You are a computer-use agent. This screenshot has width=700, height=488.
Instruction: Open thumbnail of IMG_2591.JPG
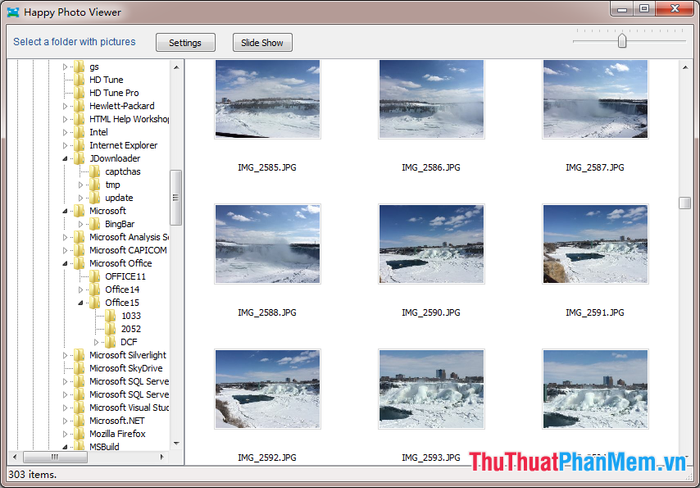tap(595, 244)
